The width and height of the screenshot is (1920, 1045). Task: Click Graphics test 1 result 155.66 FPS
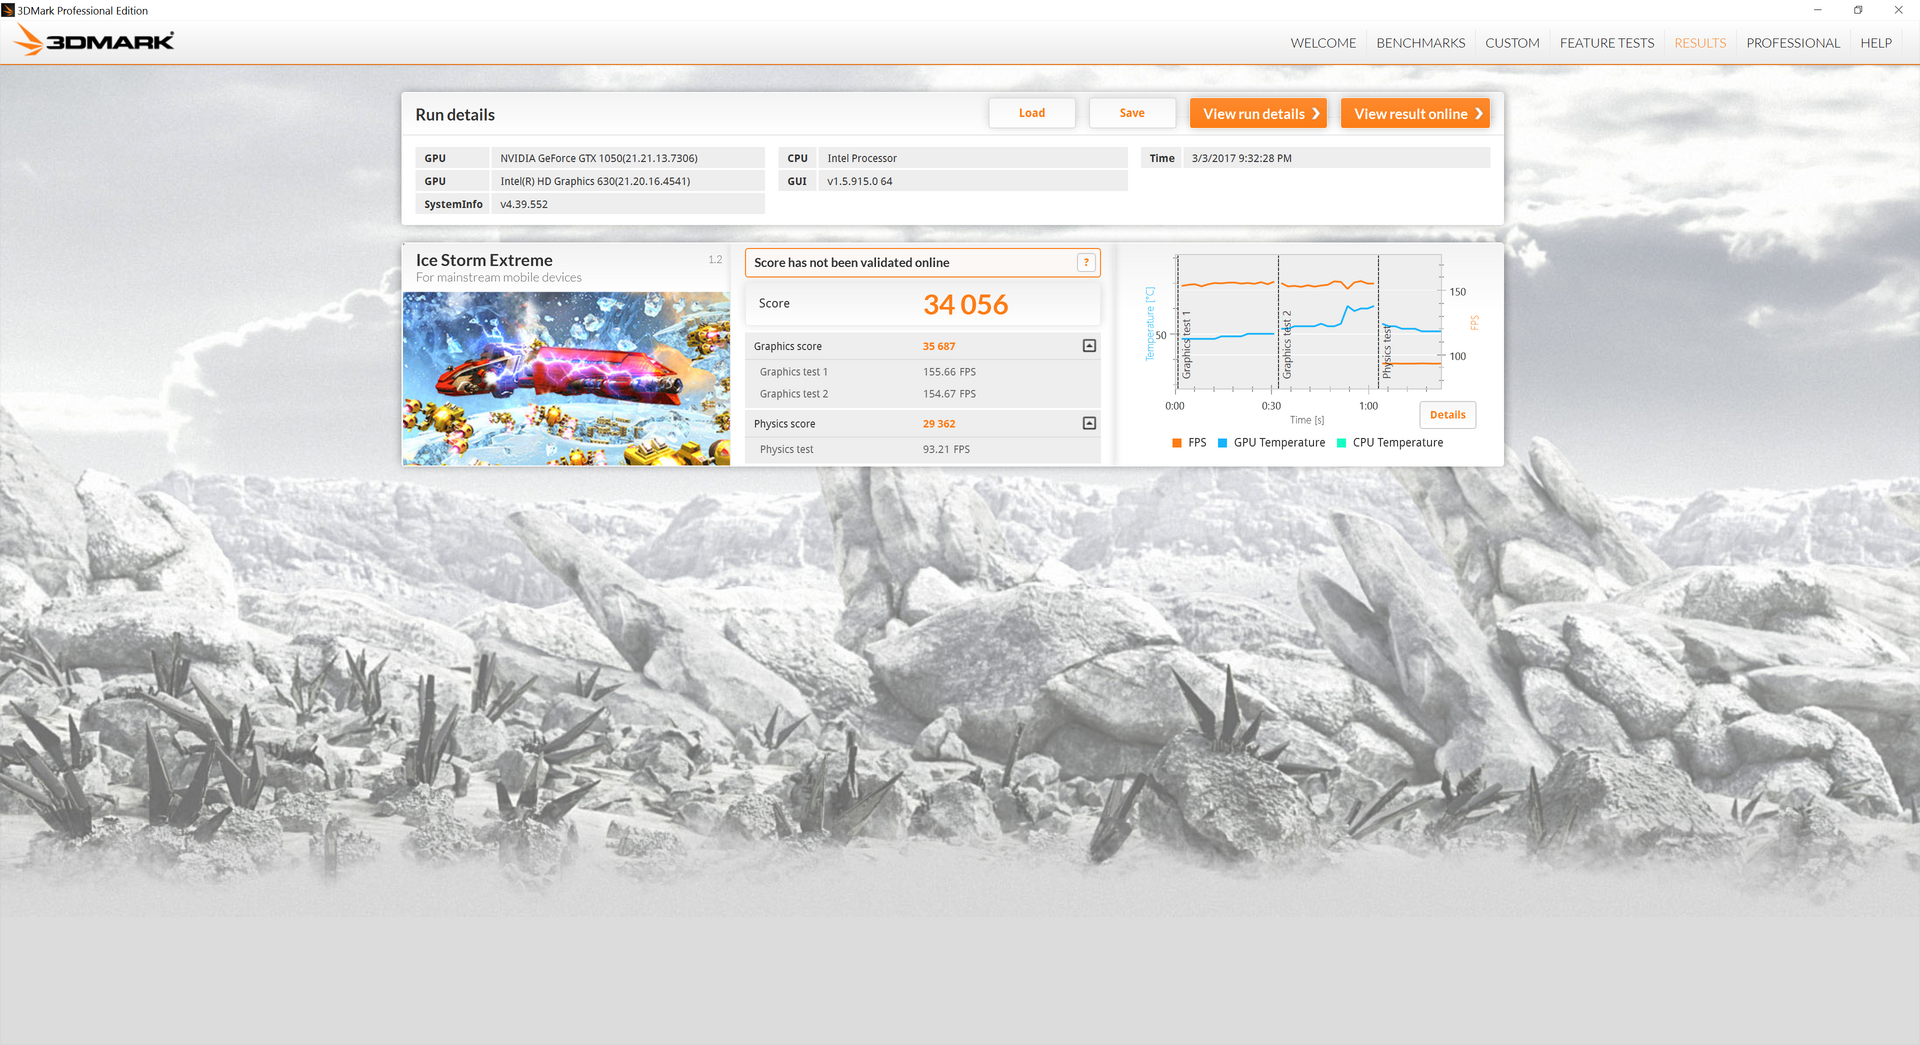pyautogui.click(x=949, y=372)
